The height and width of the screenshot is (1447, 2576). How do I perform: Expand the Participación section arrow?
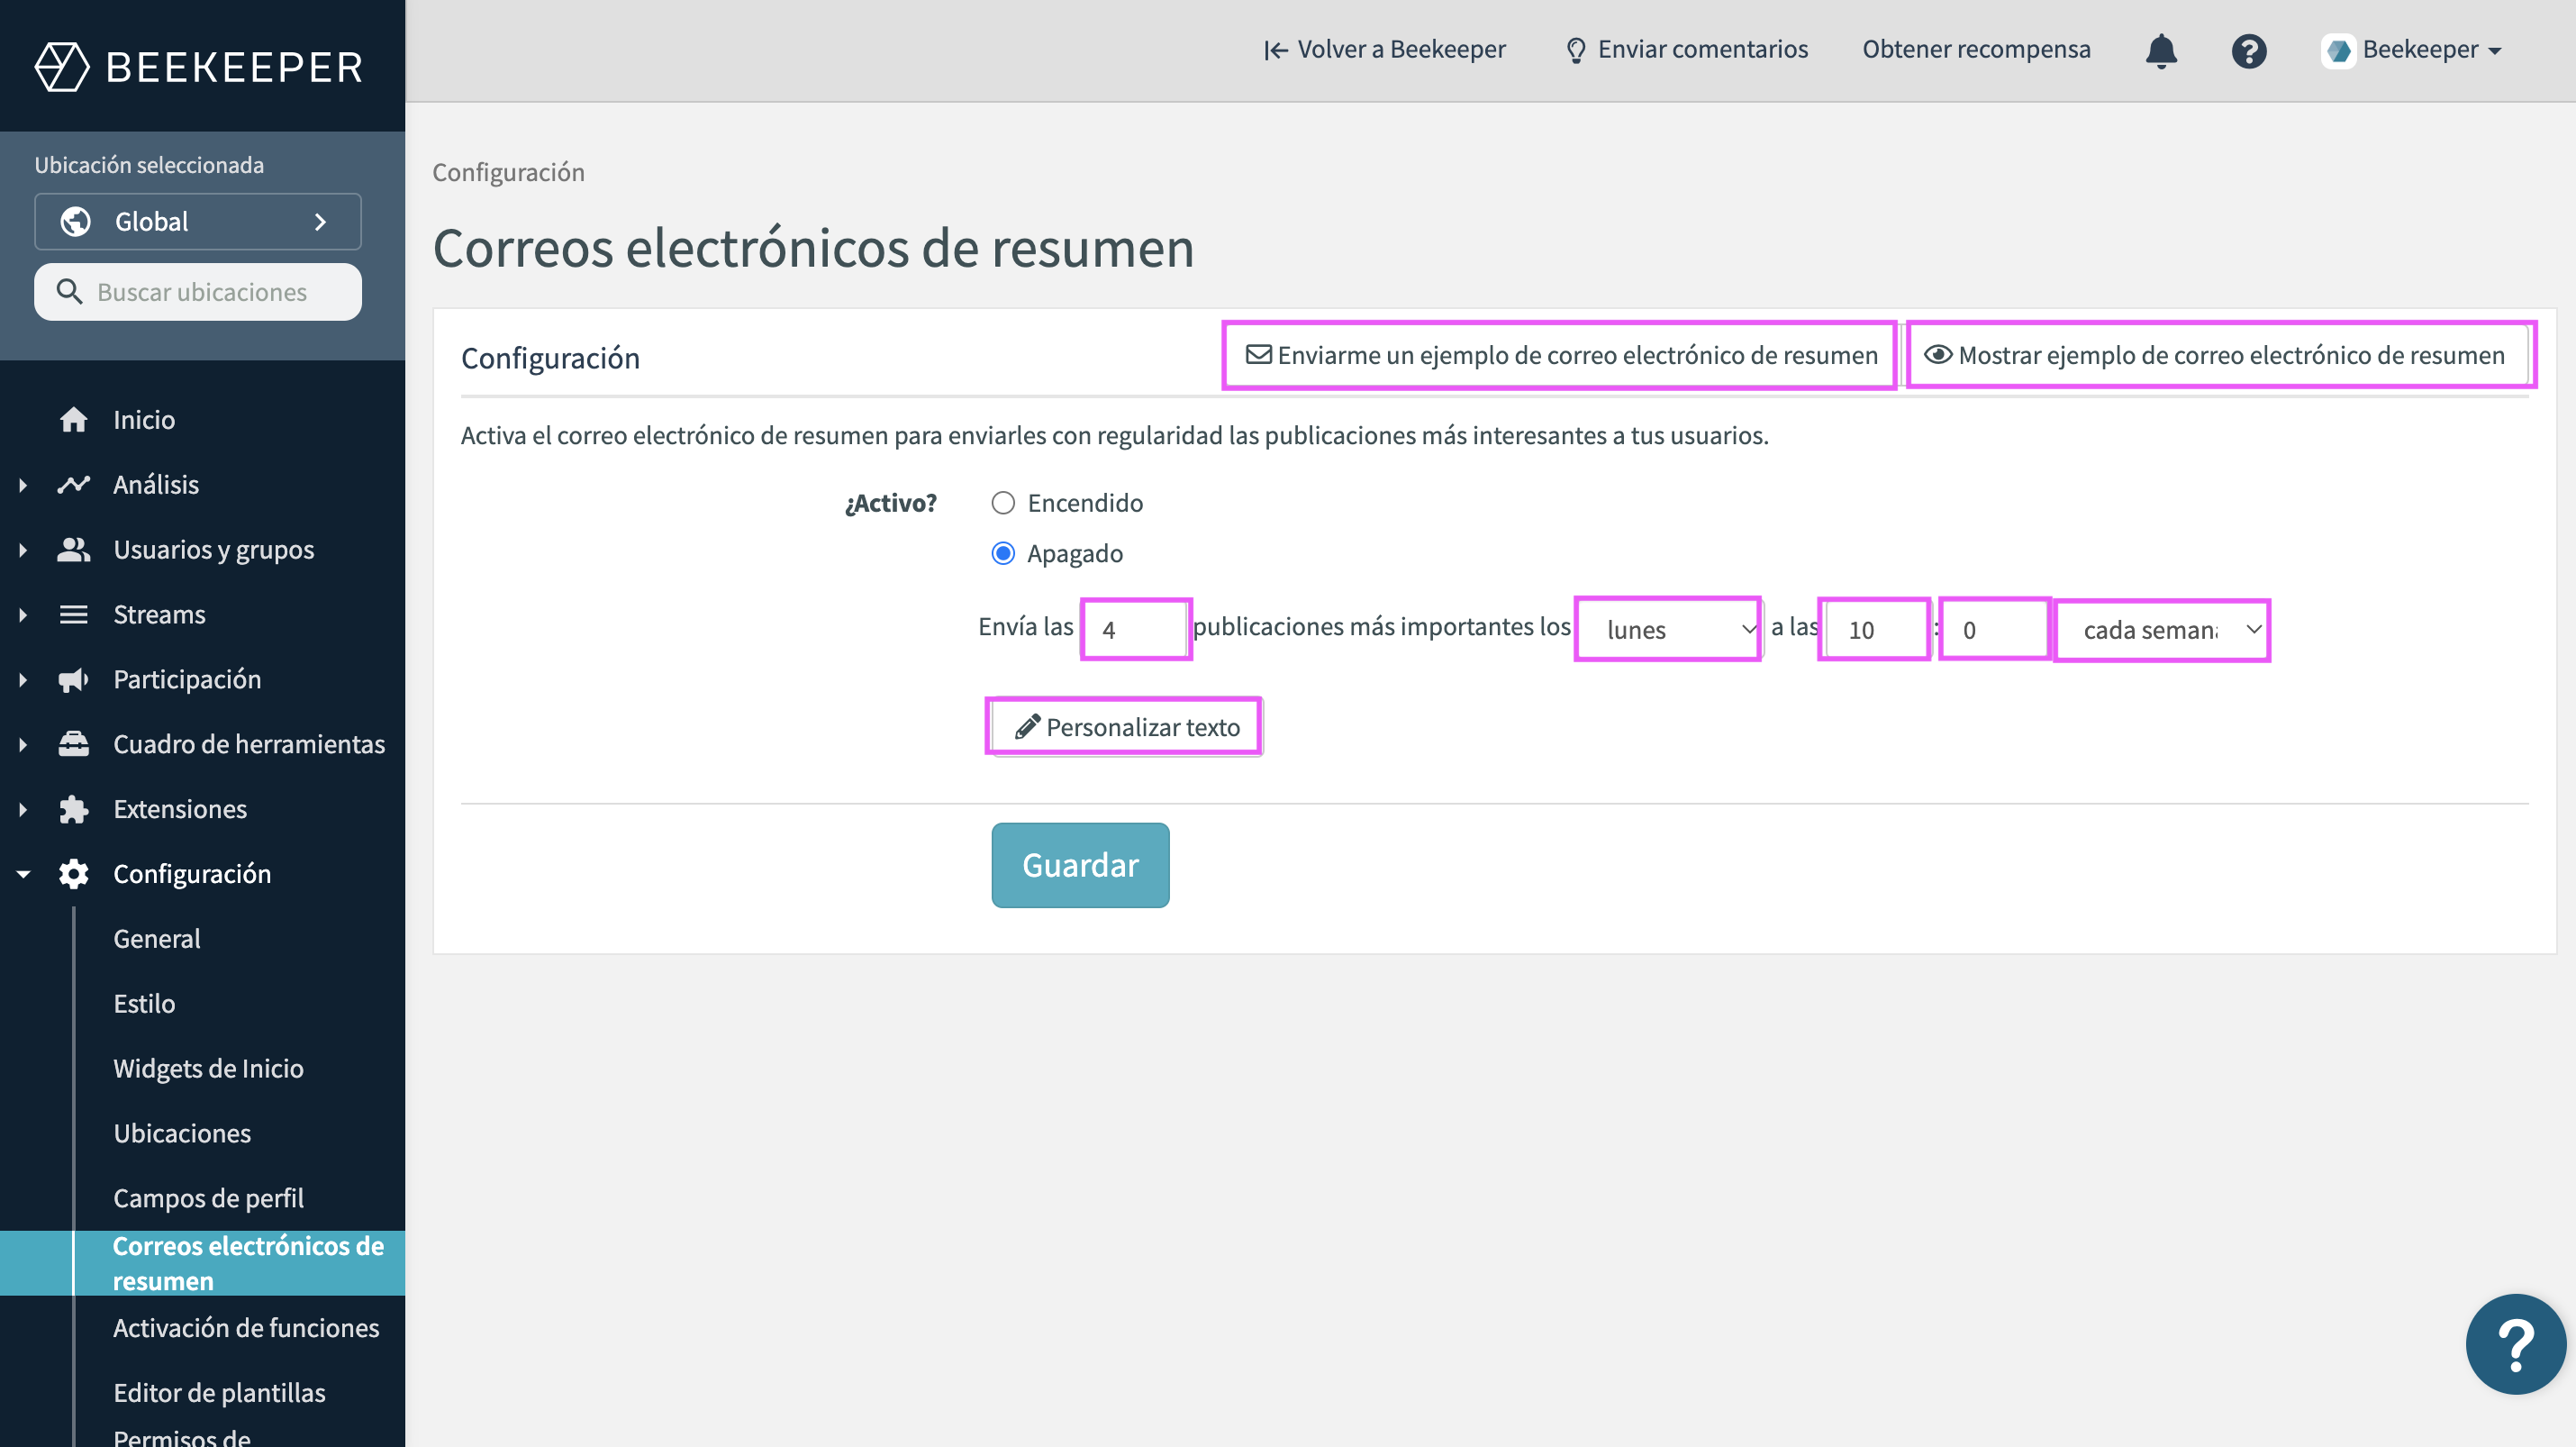tap(23, 680)
